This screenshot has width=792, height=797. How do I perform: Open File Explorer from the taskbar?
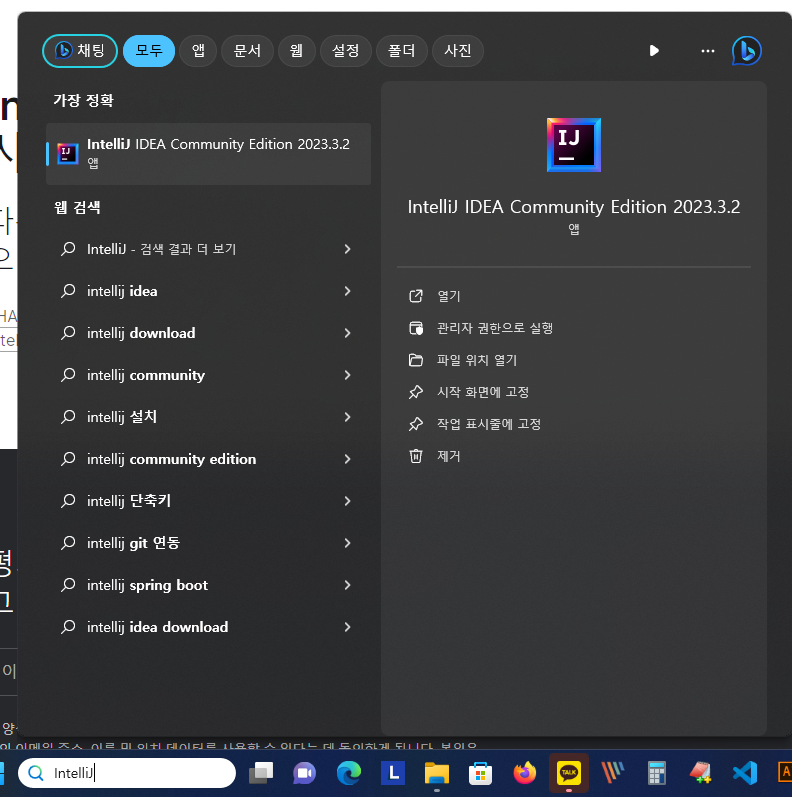click(437, 774)
